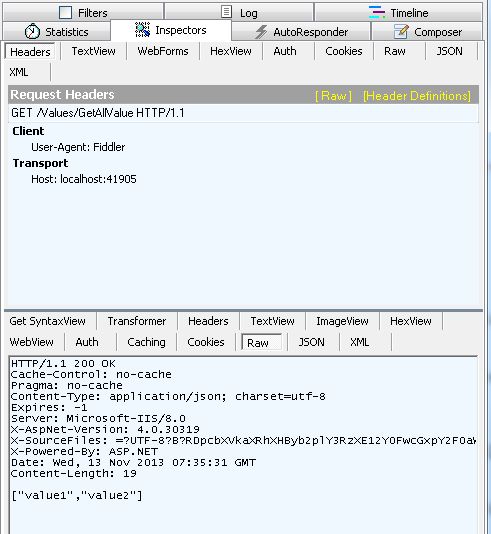Screen dimensions: 491x534
Task: Open the Caching response tab
Action: tap(146, 342)
